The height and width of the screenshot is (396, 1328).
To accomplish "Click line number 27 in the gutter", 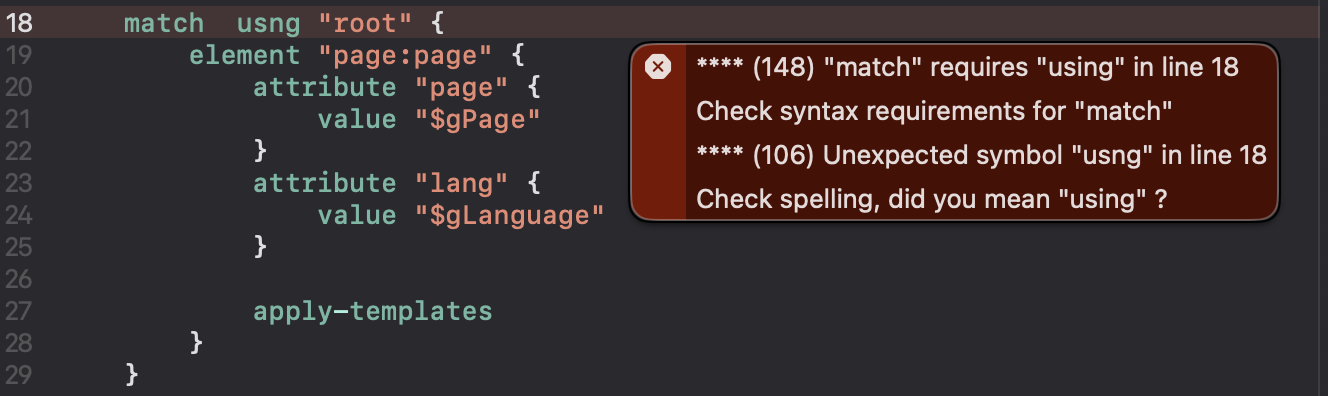I will pyautogui.click(x=20, y=311).
